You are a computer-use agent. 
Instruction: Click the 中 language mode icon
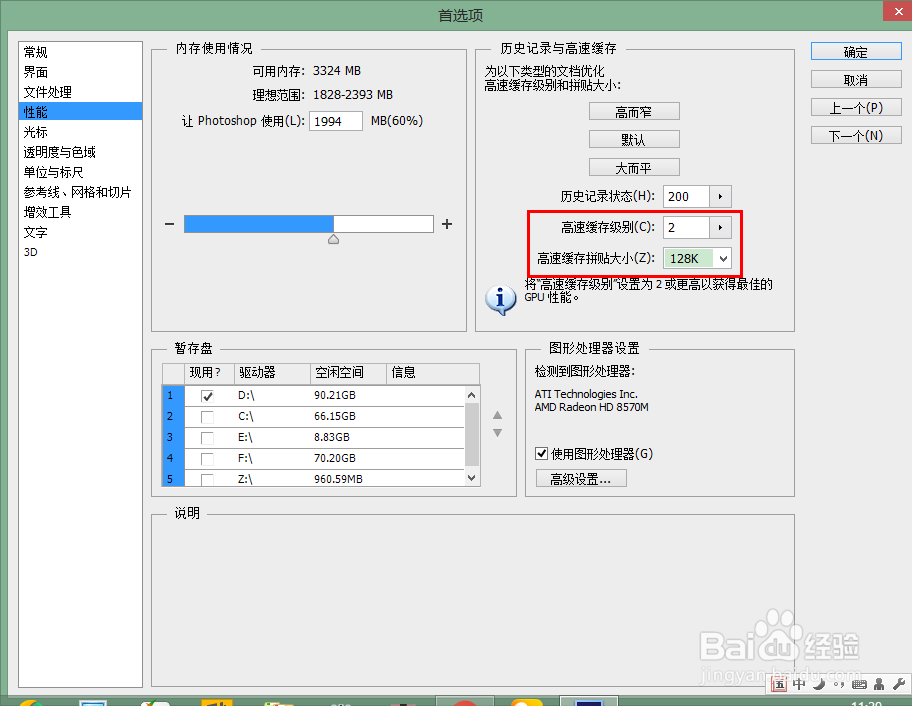click(x=799, y=684)
